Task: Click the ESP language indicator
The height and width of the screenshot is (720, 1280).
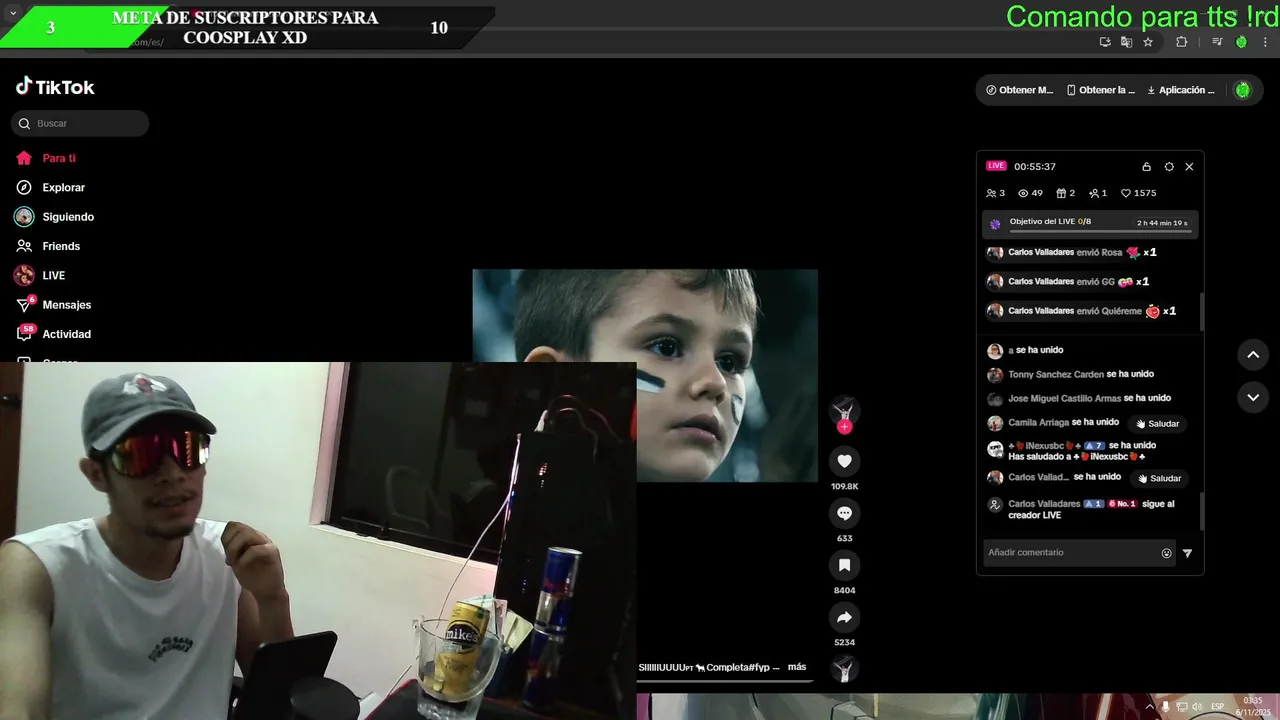Action: tap(1217, 707)
